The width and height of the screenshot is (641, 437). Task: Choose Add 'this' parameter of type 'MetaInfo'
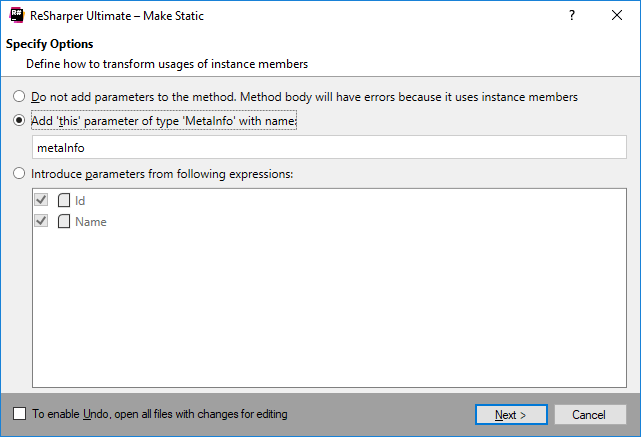tap(19, 120)
